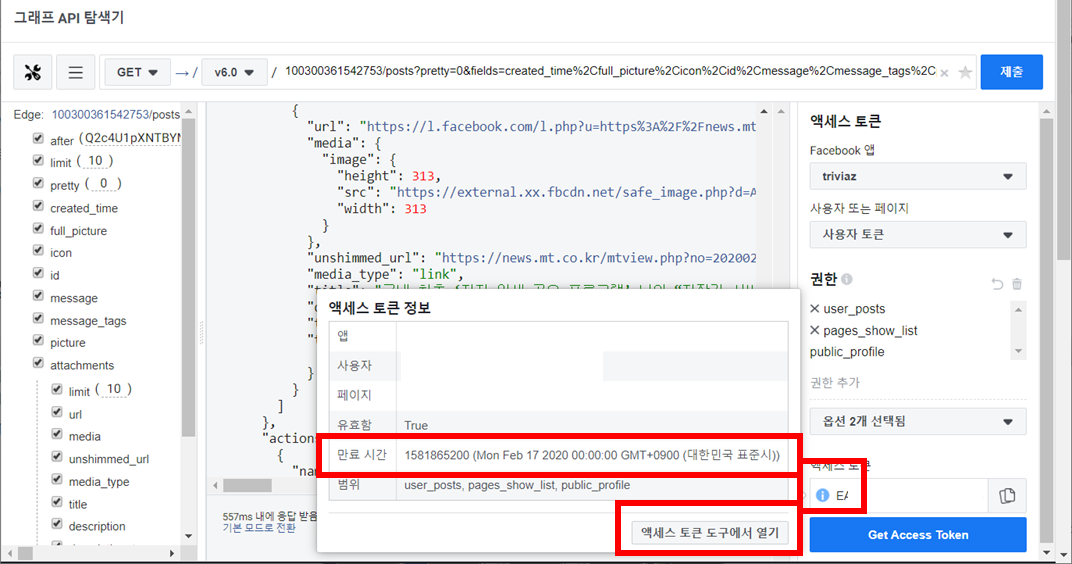Uncheck the picture field checkbox

[x=38, y=340]
